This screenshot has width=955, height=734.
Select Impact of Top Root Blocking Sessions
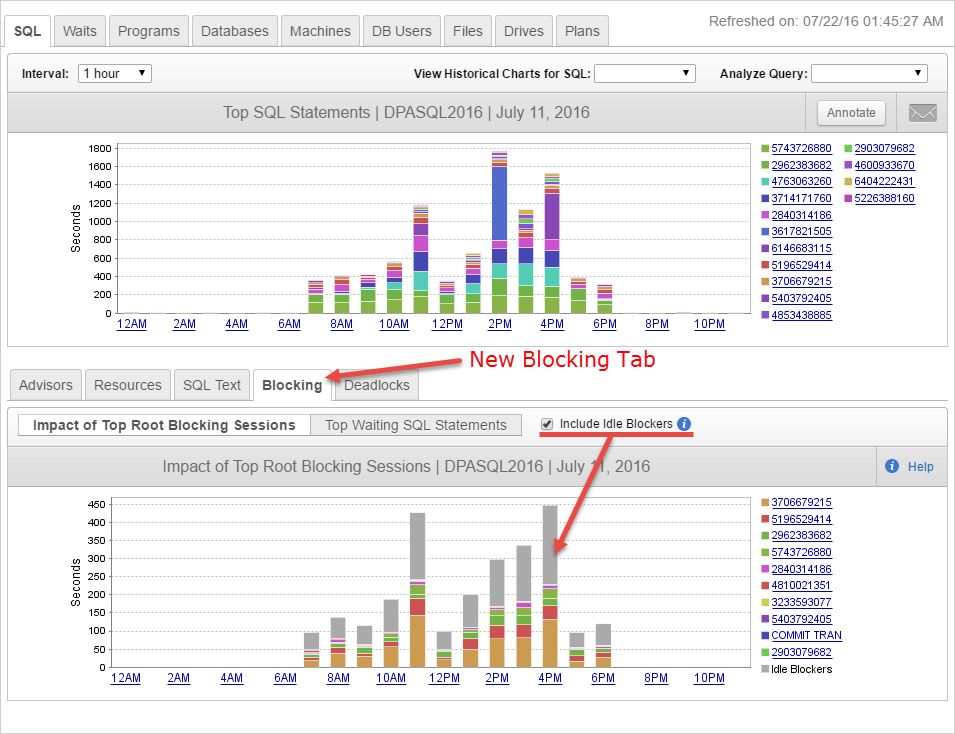click(x=164, y=425)
